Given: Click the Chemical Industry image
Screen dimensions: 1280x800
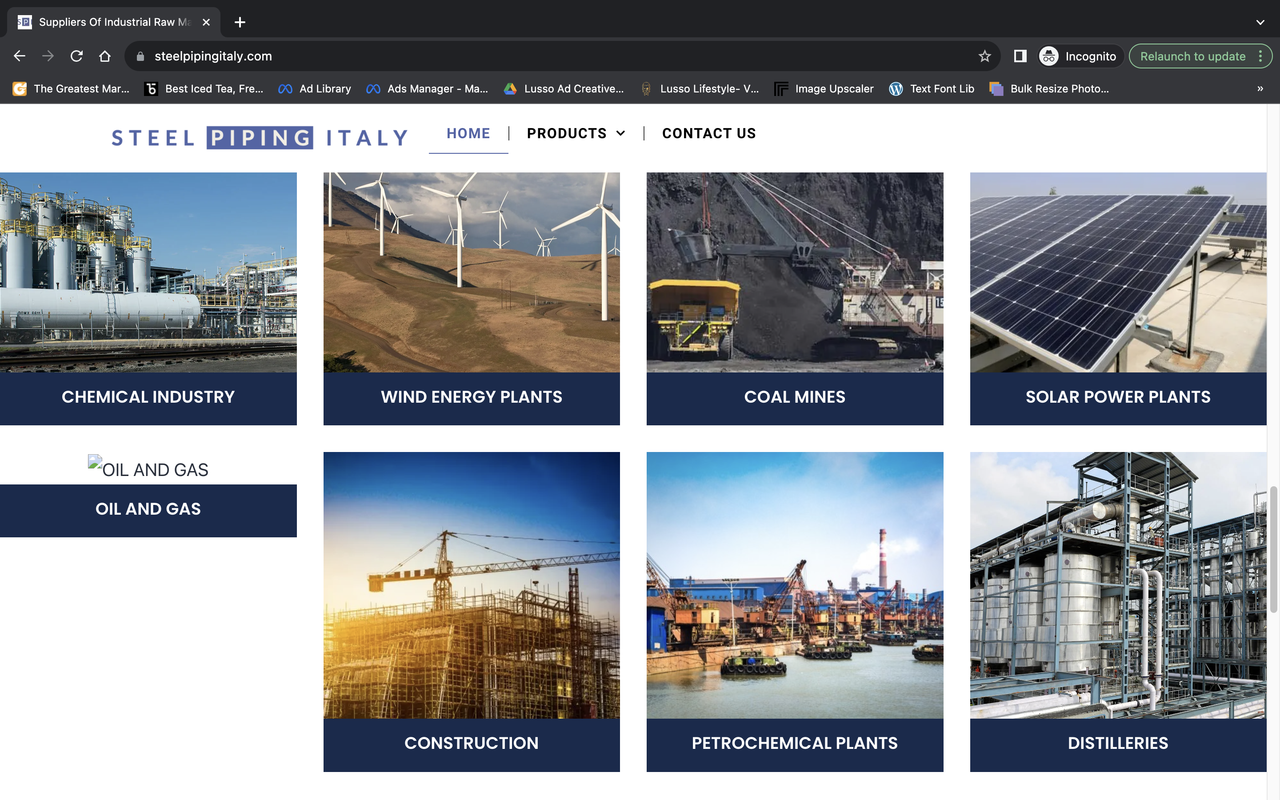Looking at the screenshot, I should click(148, 272).
